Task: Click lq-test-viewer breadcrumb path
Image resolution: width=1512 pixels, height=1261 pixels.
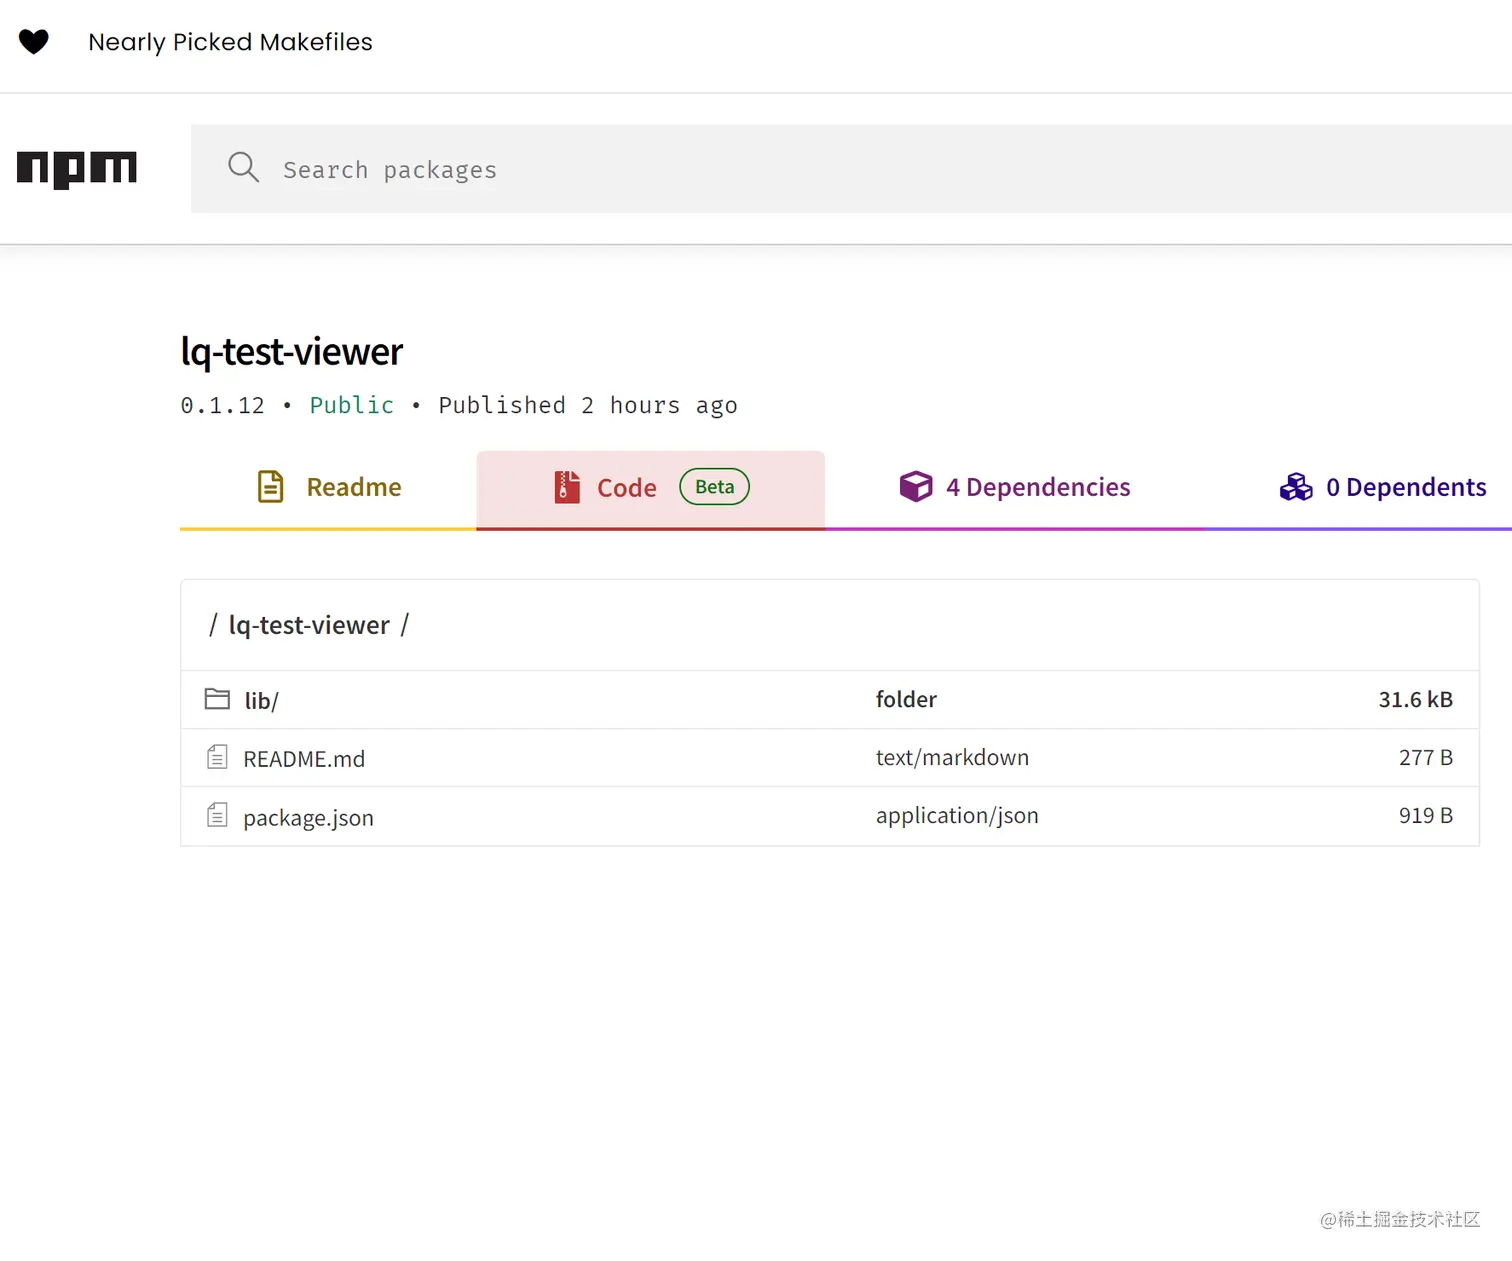Action: pyautogui.click(x=309, y=625)
